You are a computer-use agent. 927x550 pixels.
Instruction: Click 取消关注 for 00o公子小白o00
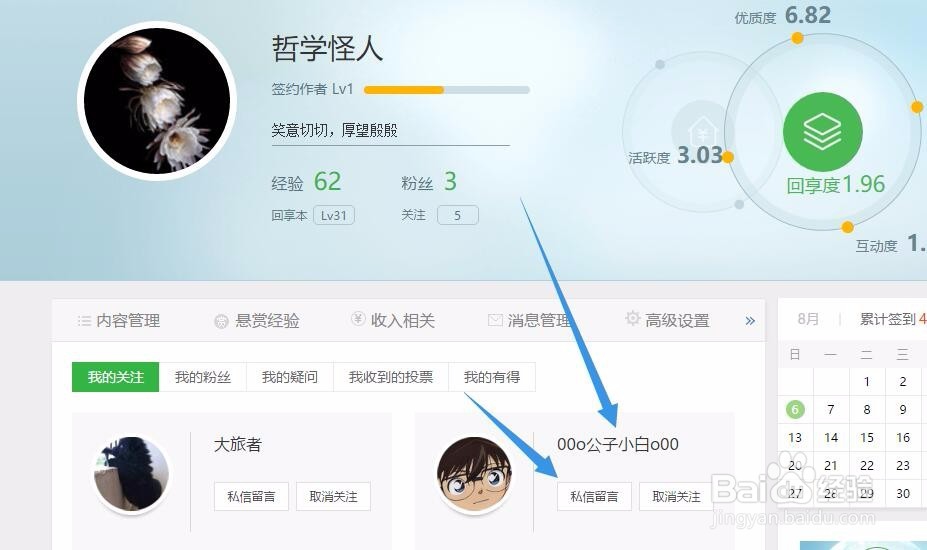click(x=676, y=496)
